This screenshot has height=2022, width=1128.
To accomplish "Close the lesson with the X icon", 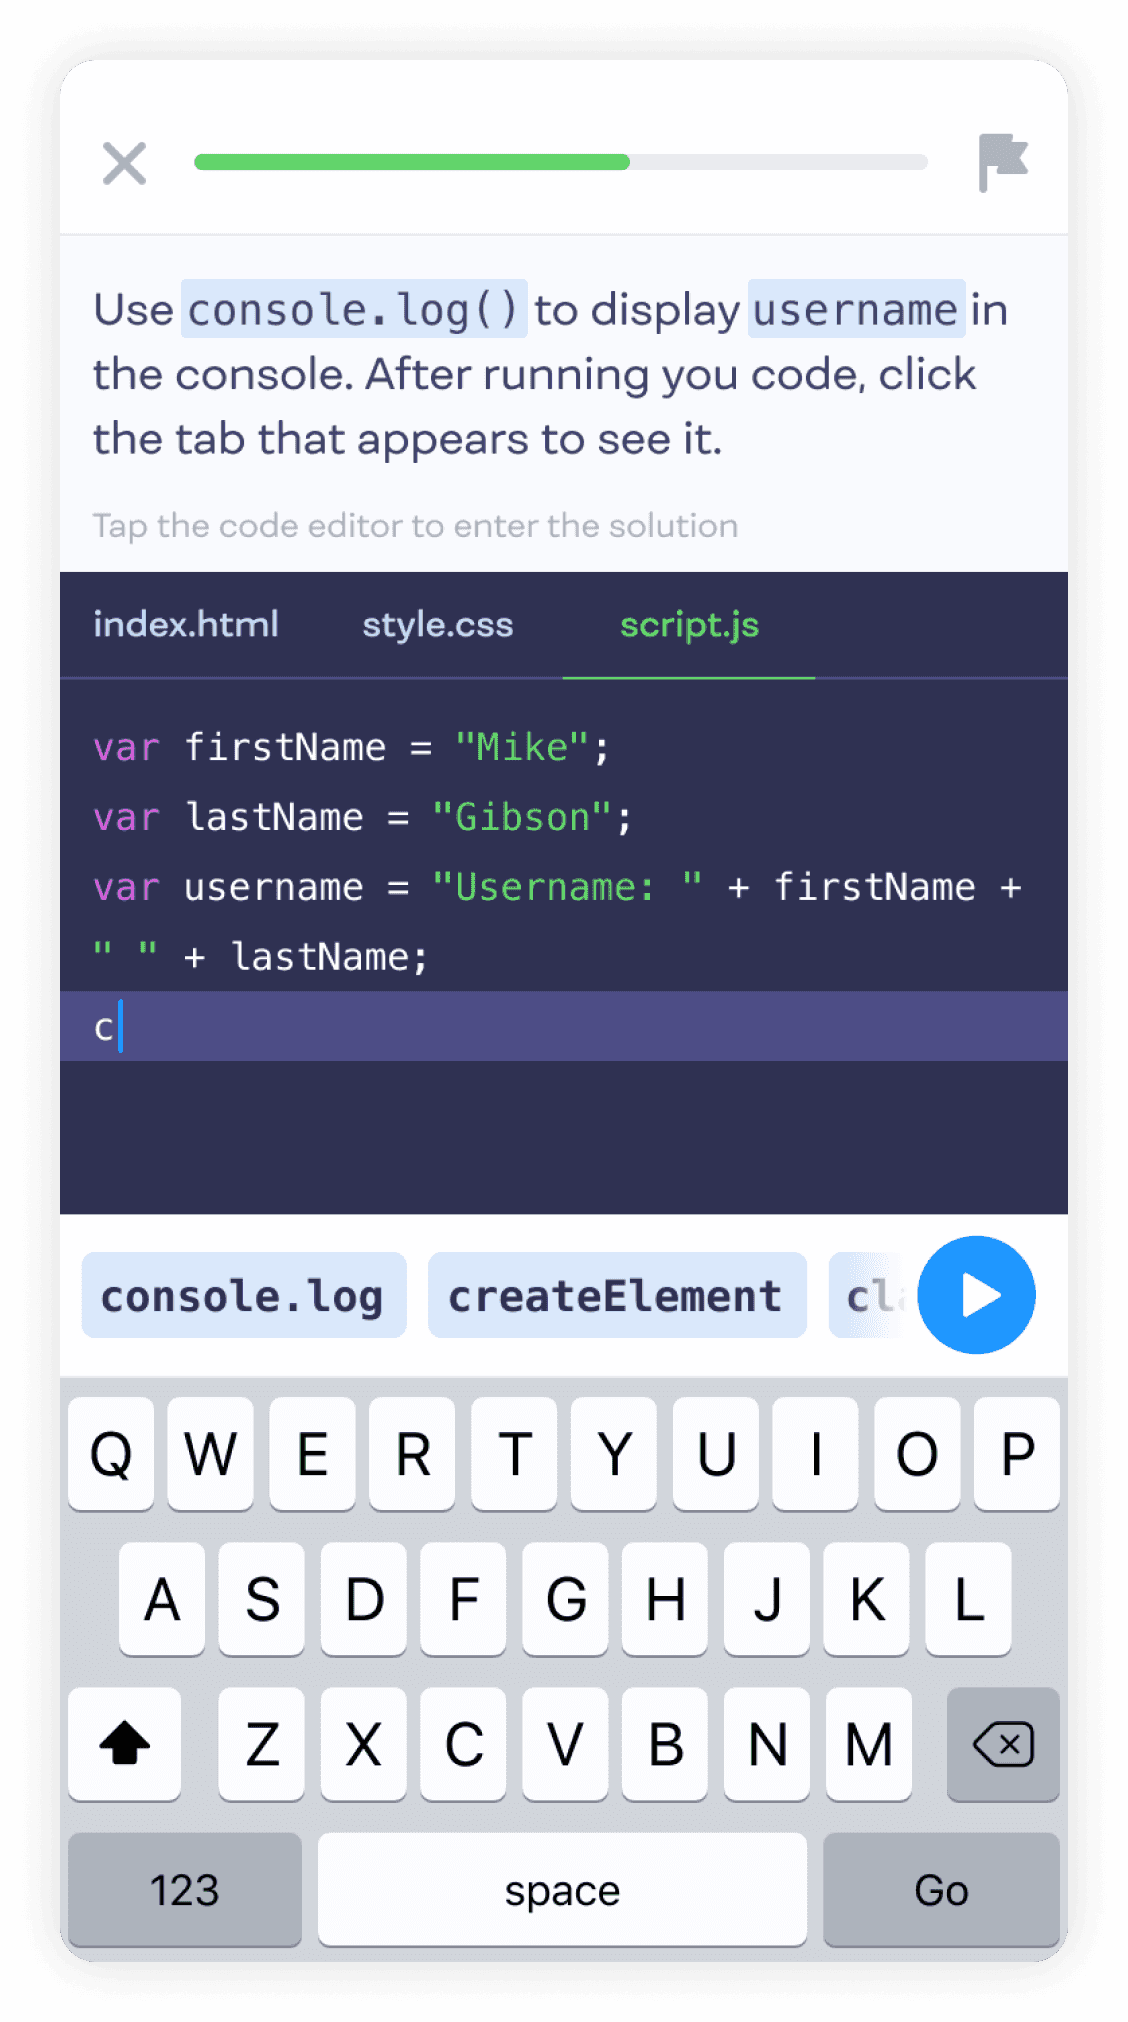I will tap(124, 163).
